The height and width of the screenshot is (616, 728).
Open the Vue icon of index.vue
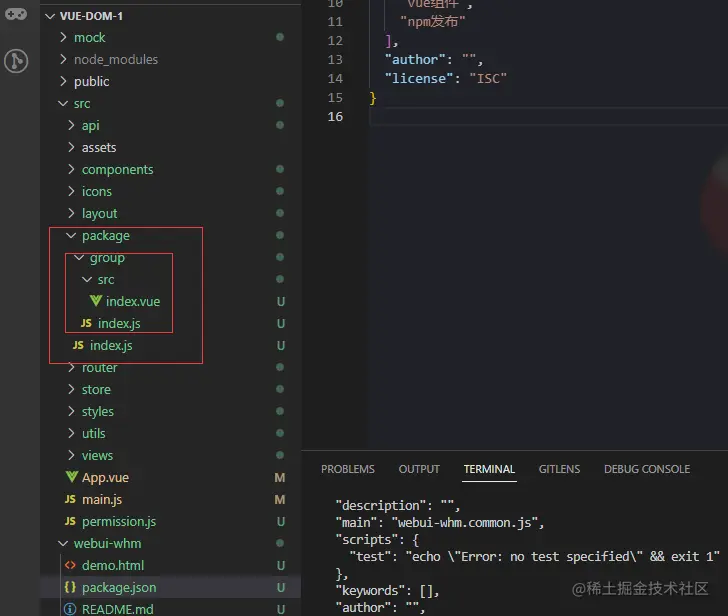click(x=96, y=301)
